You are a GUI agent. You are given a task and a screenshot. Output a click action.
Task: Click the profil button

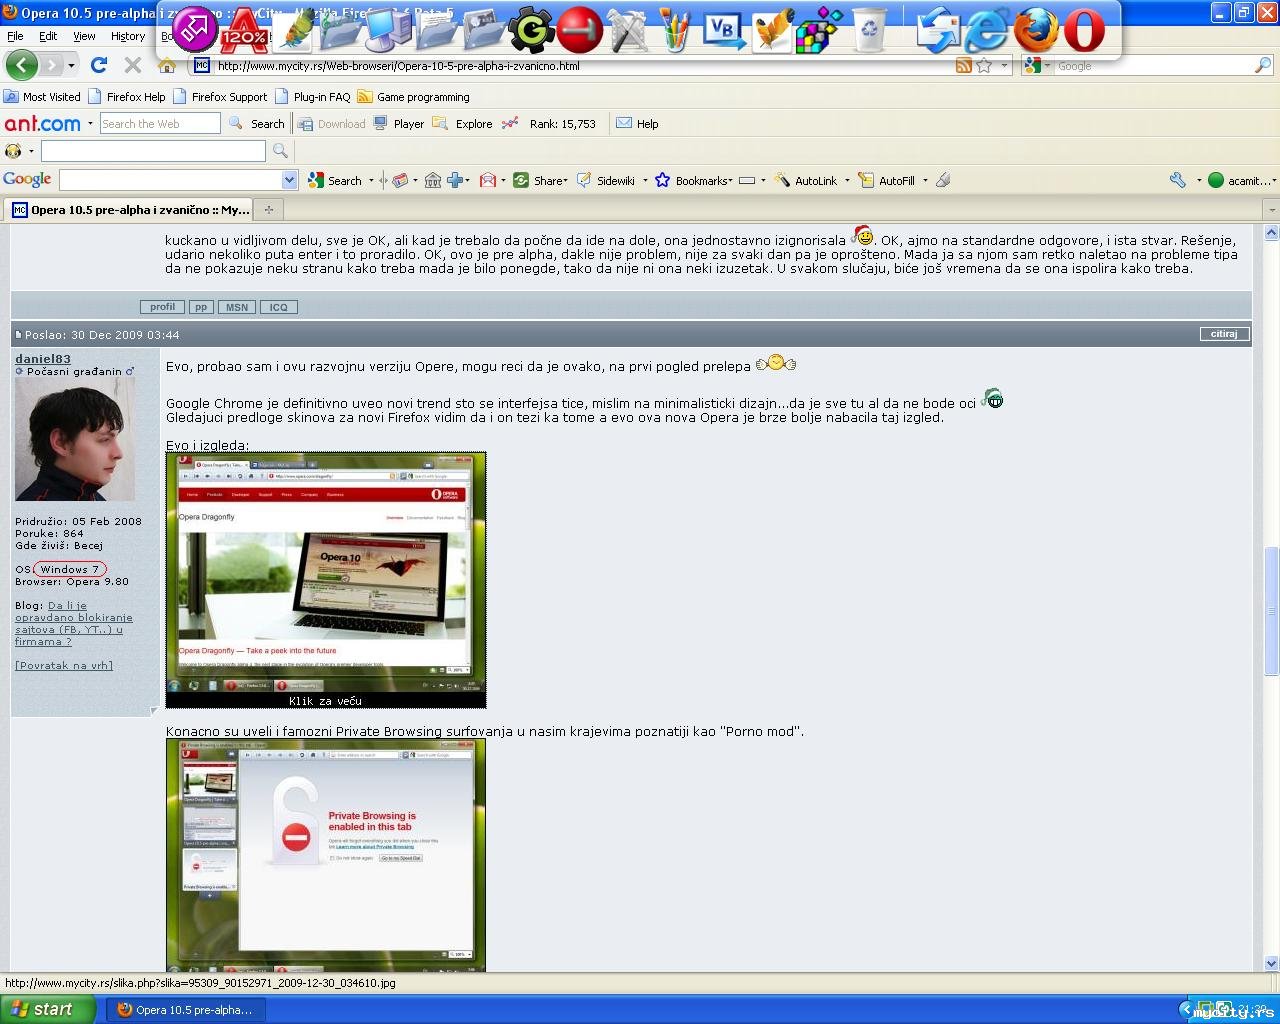click(x=162, y=307)
